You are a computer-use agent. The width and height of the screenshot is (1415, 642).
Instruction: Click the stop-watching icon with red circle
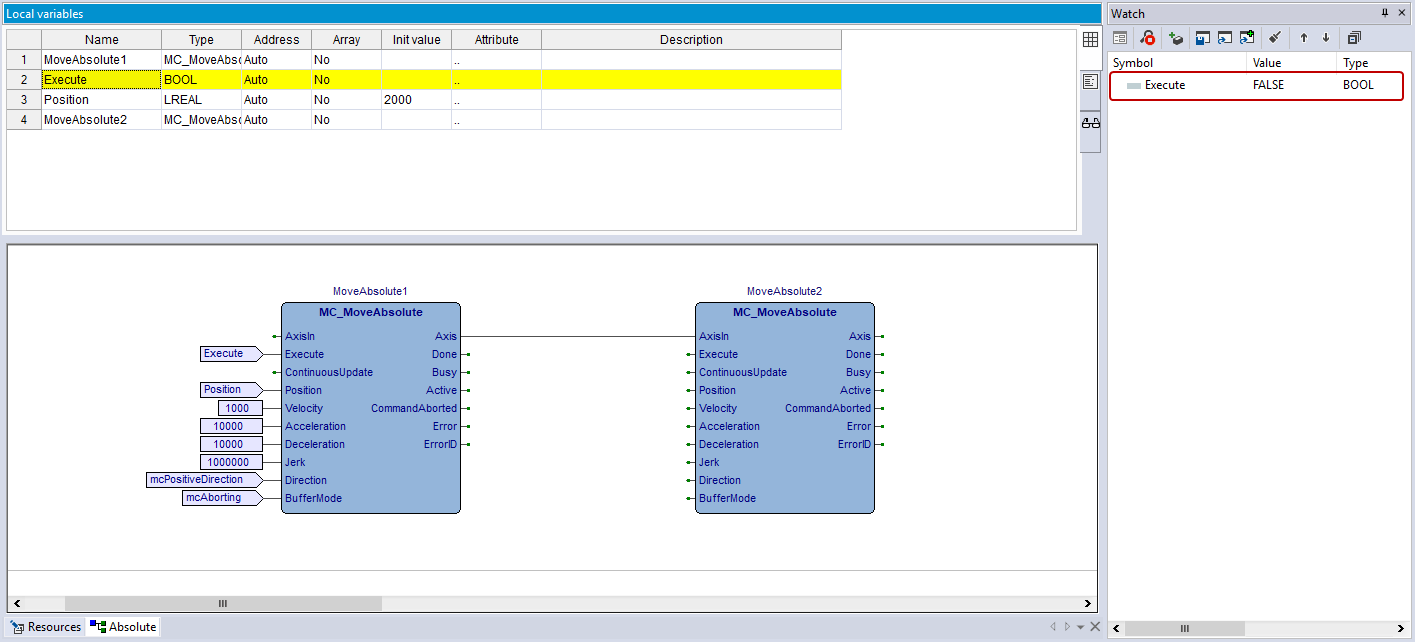point(1148,38)
